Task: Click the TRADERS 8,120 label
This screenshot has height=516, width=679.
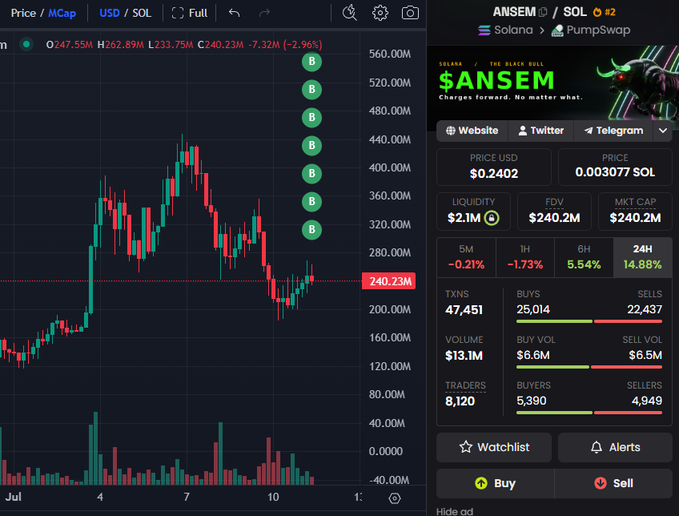Action: [x=466, y=385]
